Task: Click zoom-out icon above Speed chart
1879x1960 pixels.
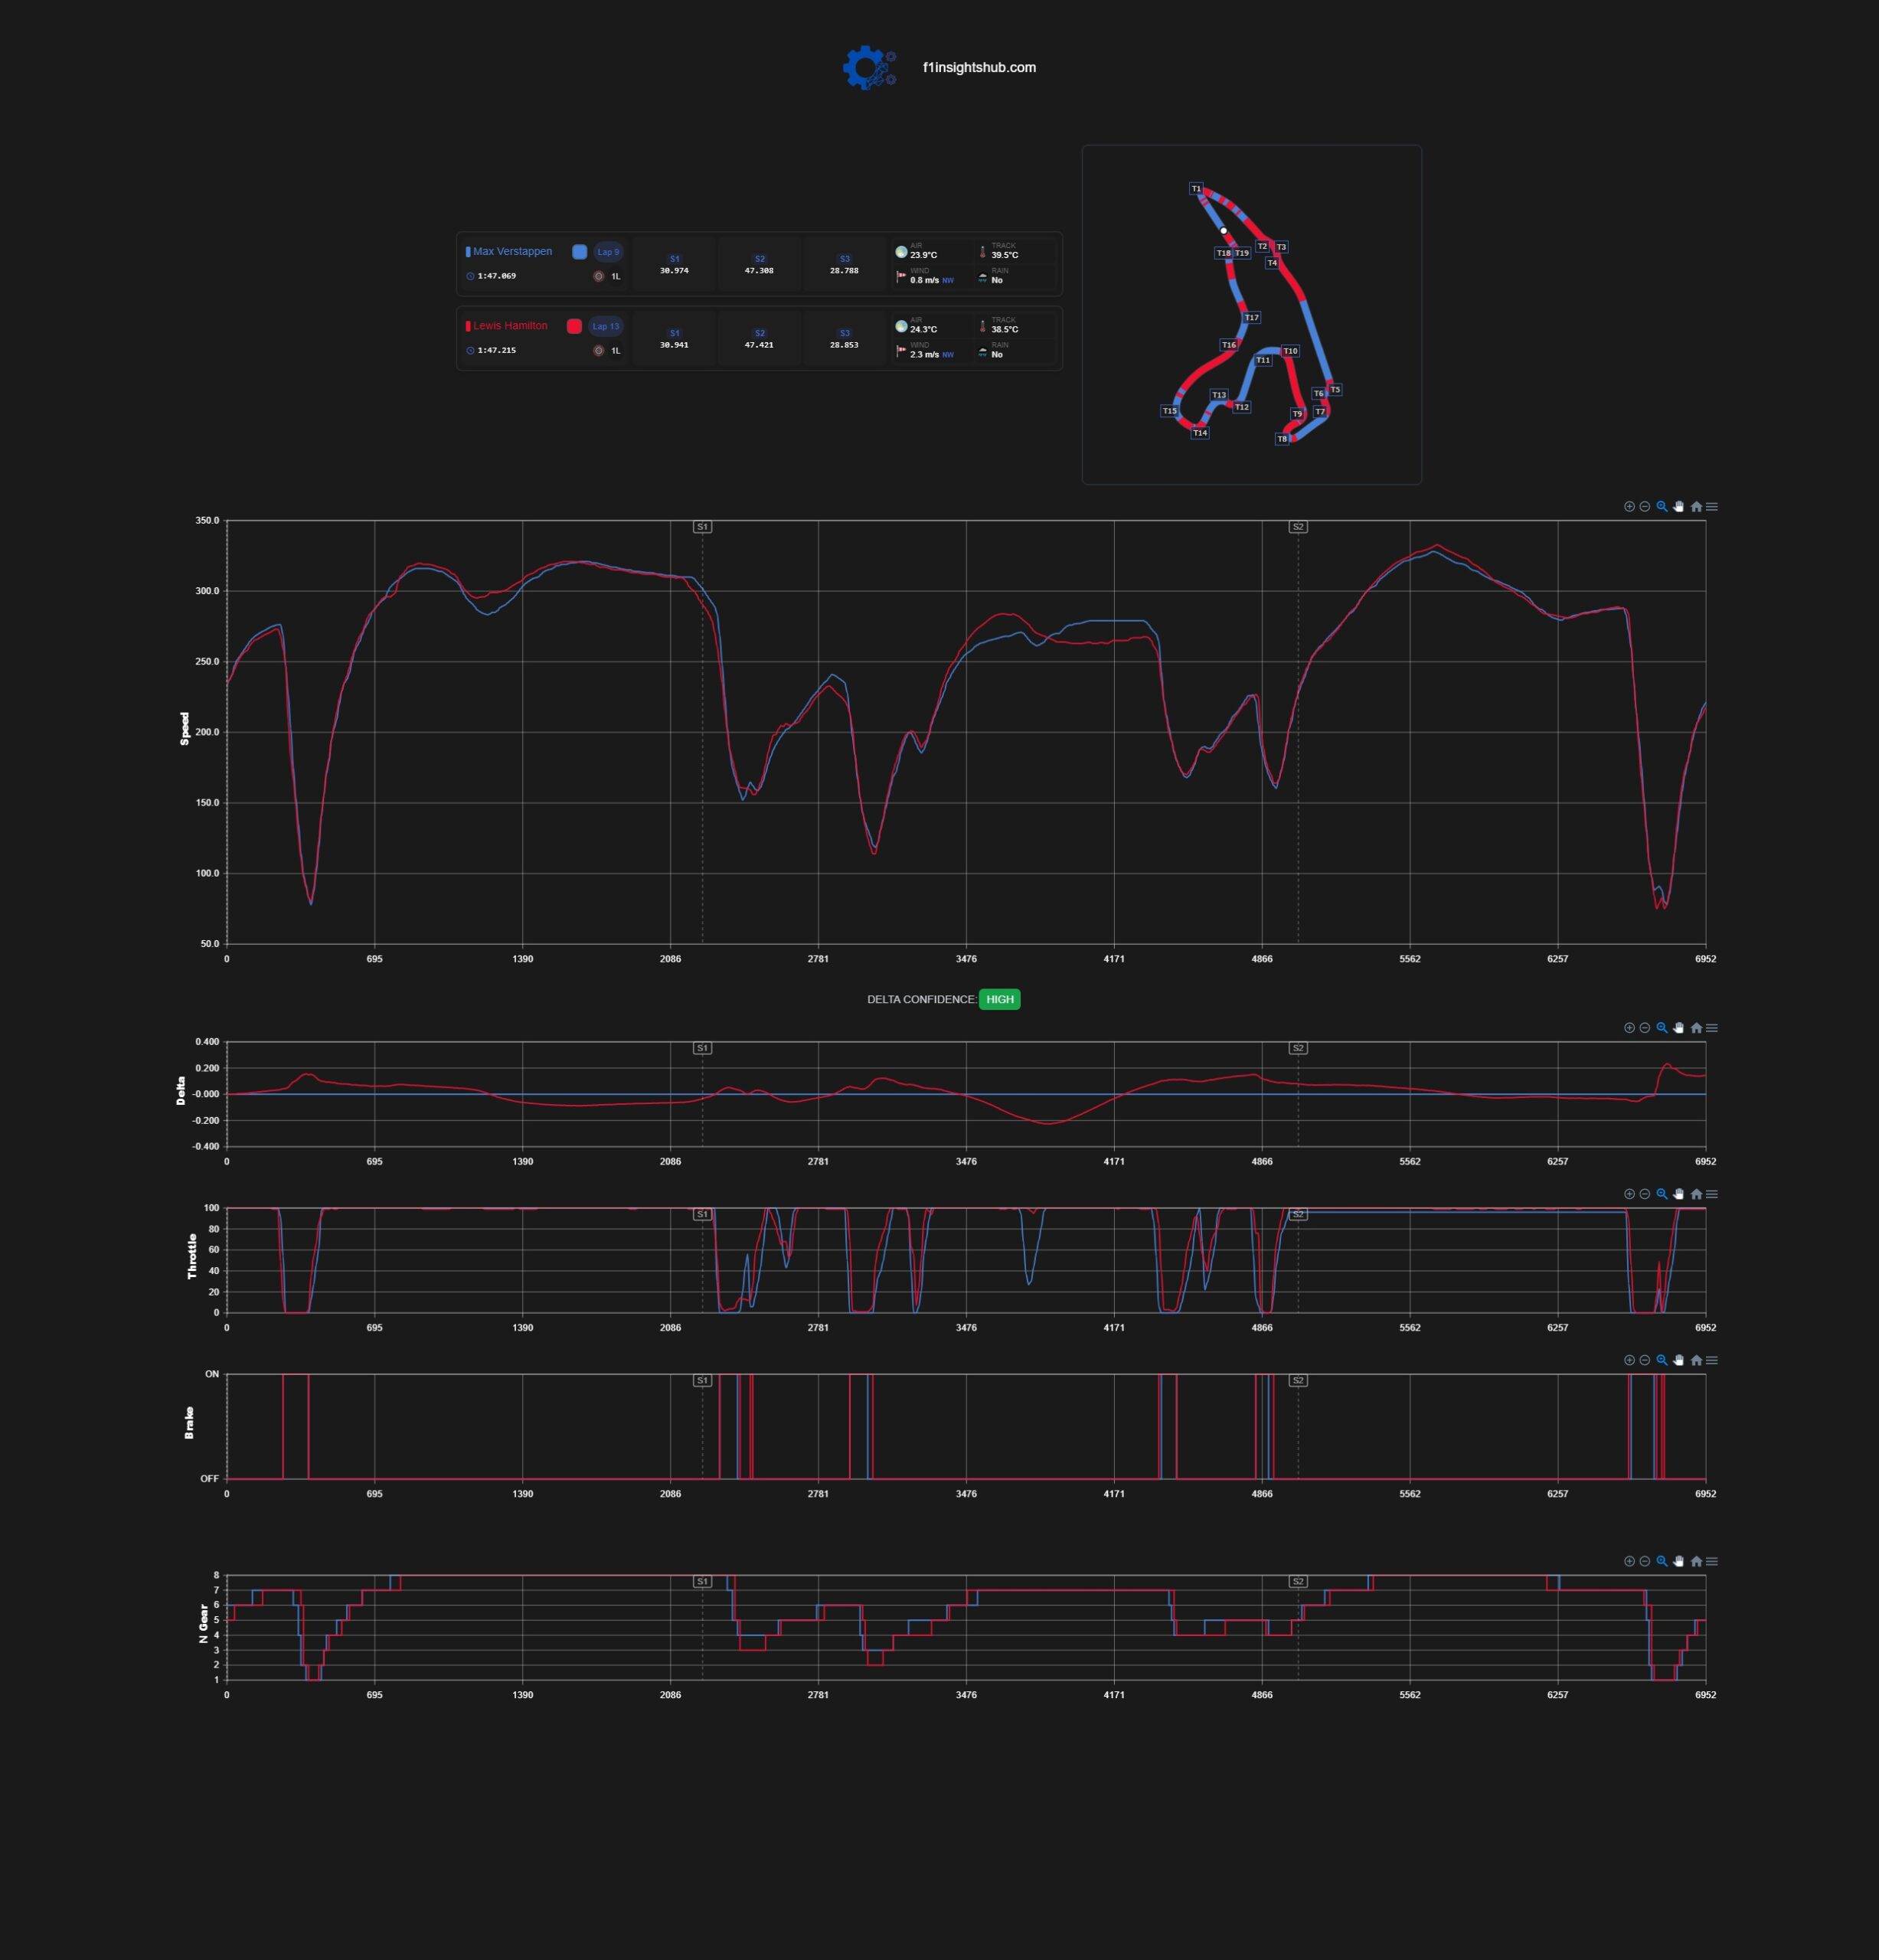Action: click(1645, 507)
